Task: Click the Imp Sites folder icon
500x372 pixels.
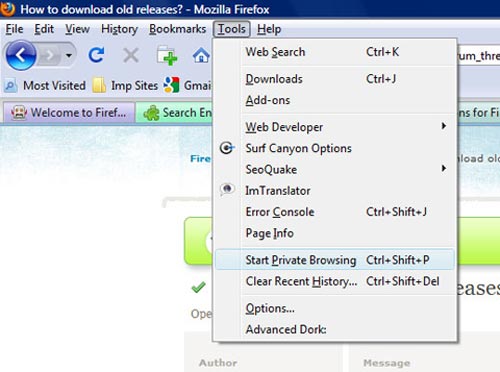Action: tap(99, 85)
